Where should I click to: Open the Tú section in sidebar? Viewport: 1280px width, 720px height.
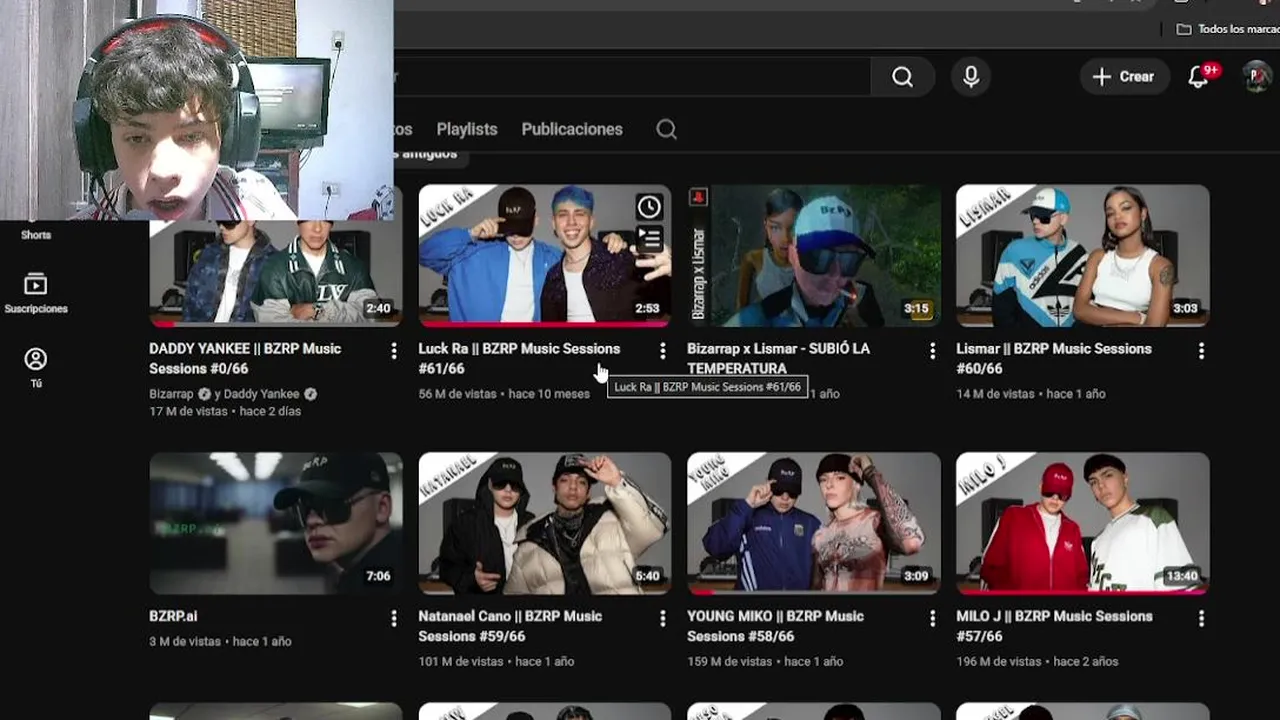pos(36,367)
